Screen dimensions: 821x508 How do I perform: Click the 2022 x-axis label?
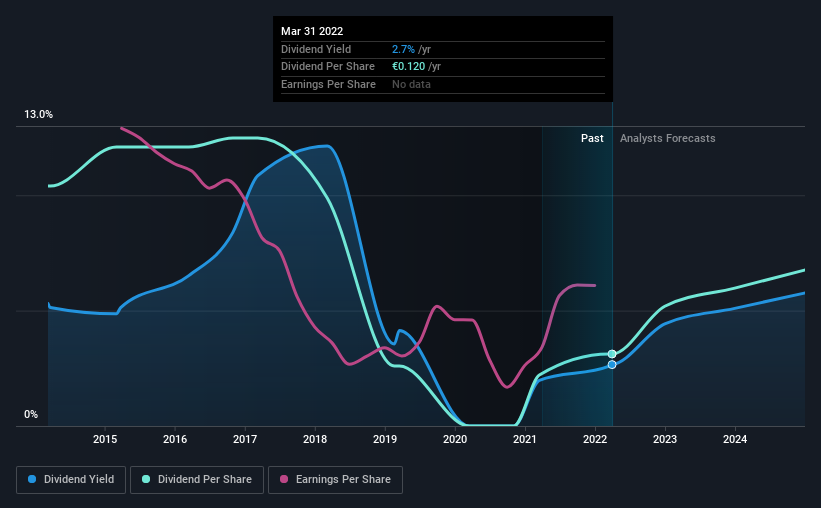tap(595, 439)
